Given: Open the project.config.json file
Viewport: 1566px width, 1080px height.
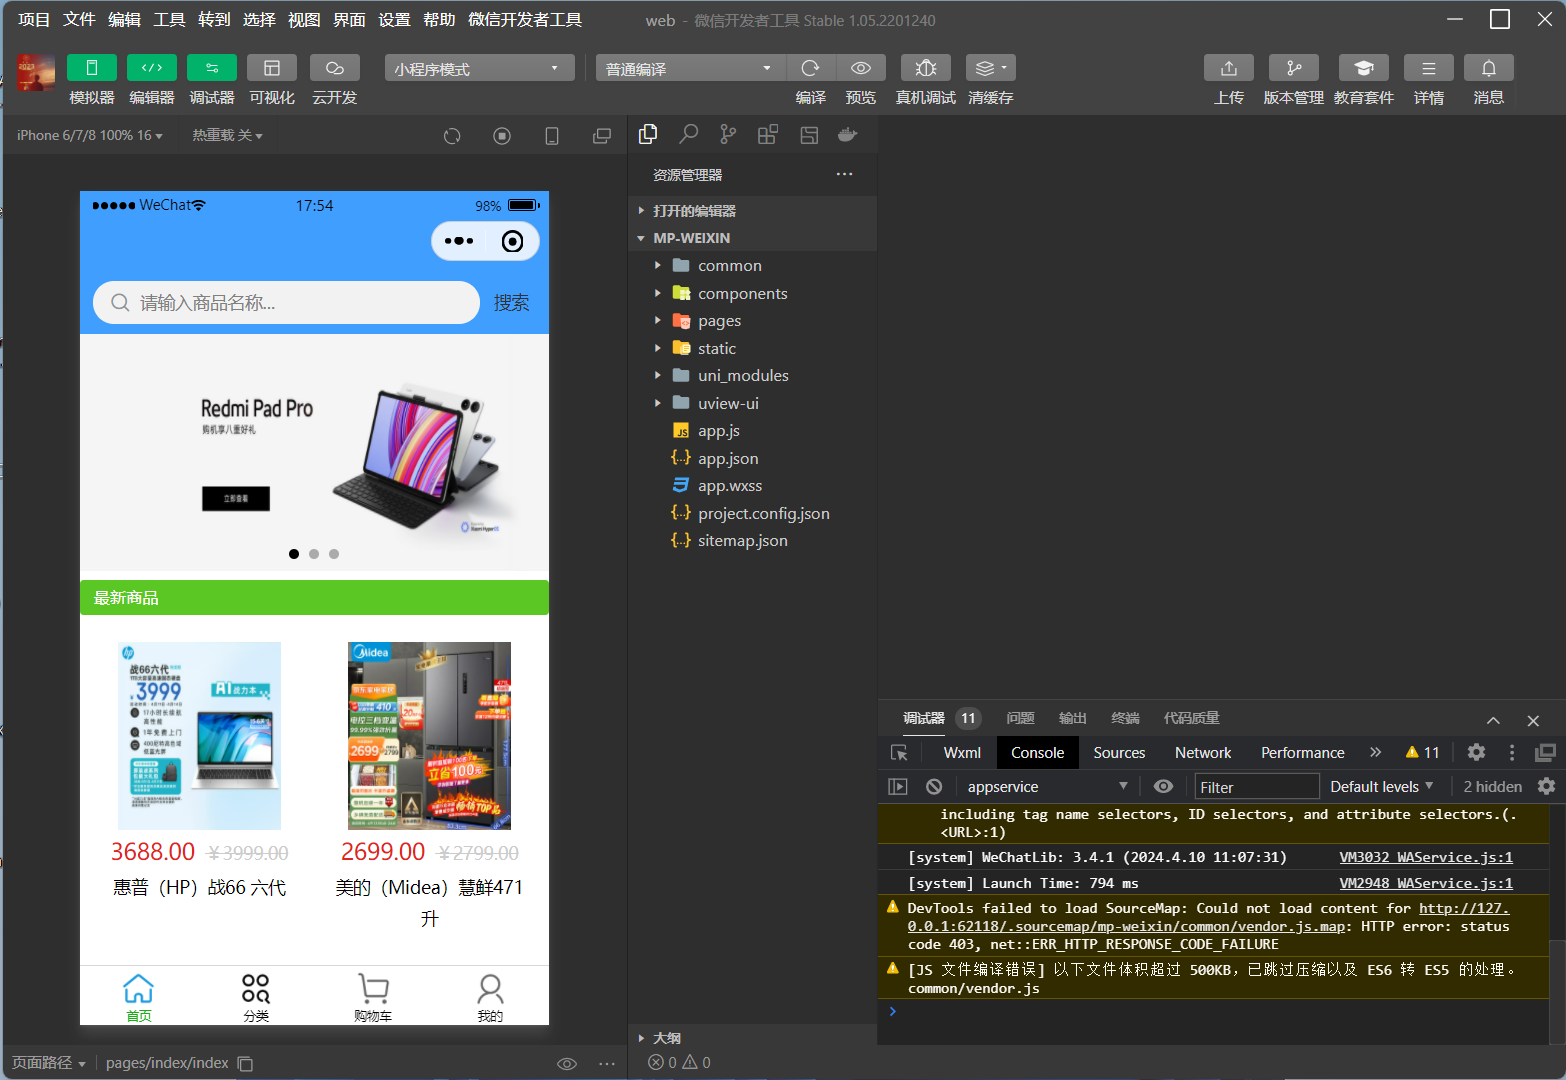Looking at the screenshot, I should 753,513.
